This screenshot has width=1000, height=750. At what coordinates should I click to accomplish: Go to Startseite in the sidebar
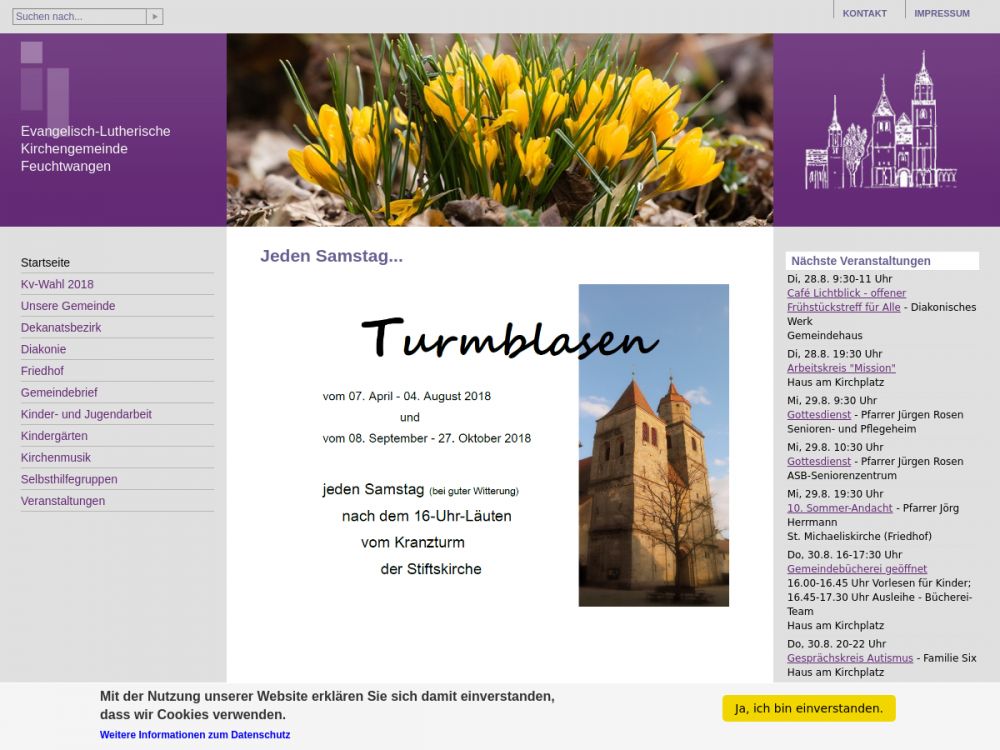click(45, 263)
